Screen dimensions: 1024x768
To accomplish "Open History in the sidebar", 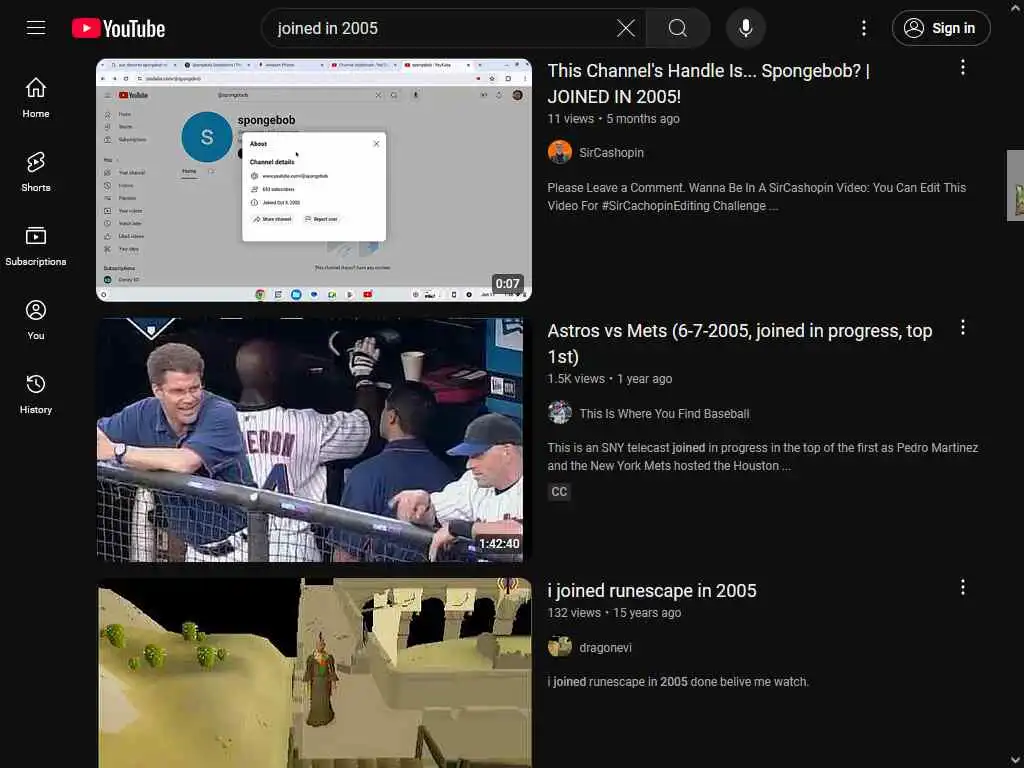I will (x=36, y=394).
